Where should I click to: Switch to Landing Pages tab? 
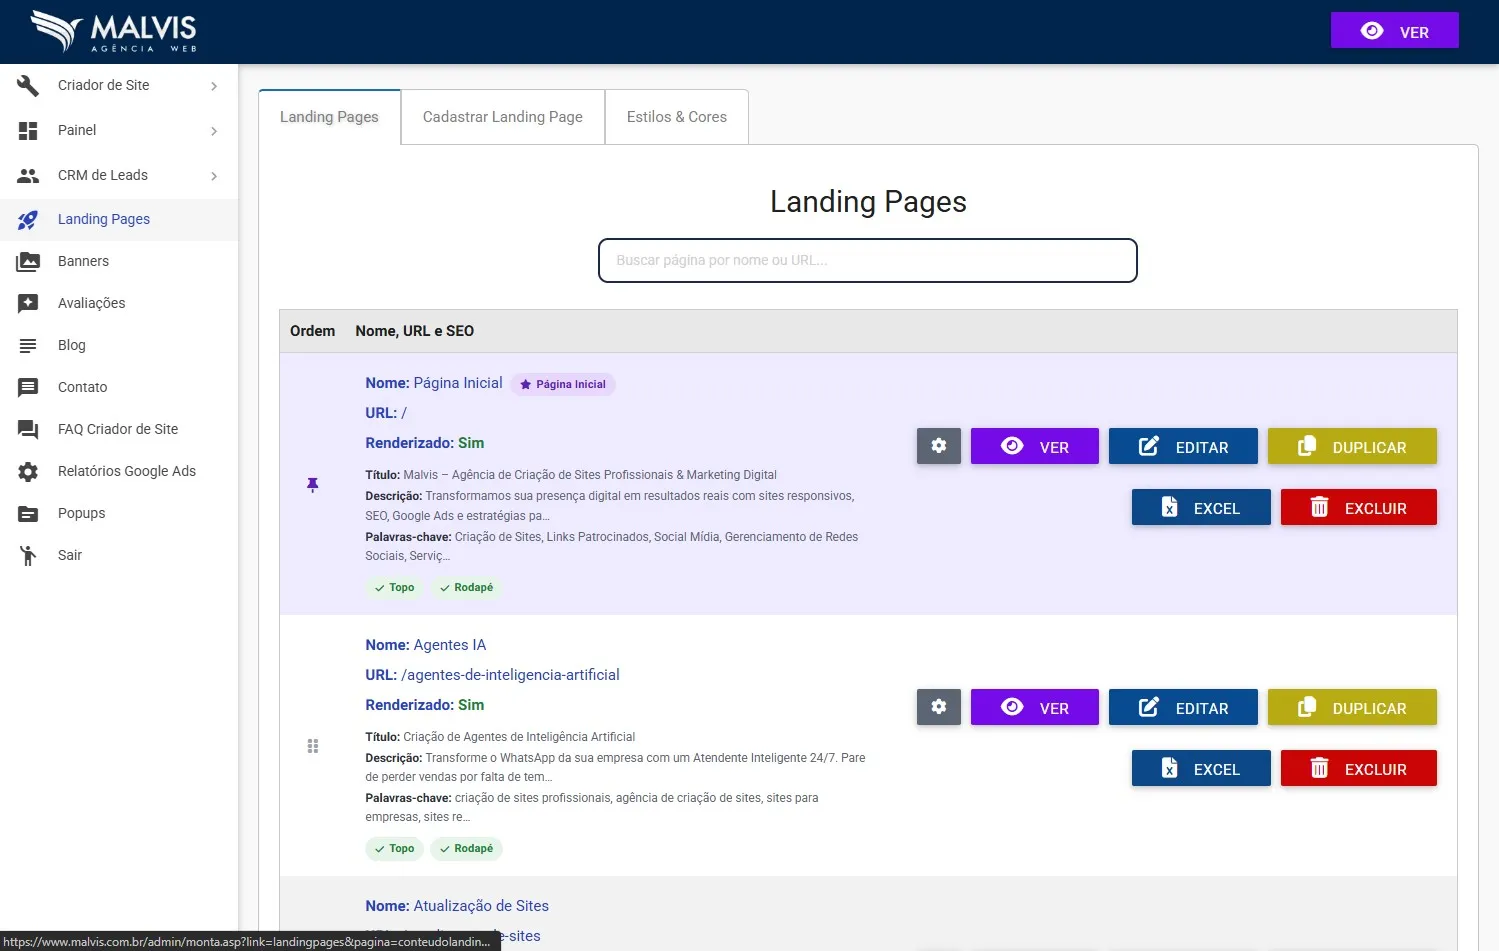tap(329, 117)
